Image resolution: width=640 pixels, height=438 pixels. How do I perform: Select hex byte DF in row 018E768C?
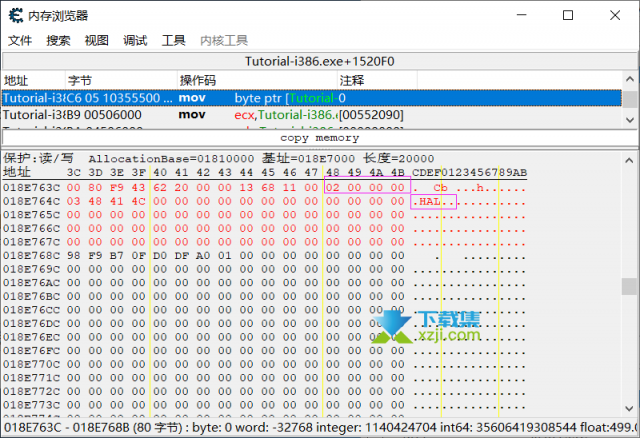tap(182, 256)
